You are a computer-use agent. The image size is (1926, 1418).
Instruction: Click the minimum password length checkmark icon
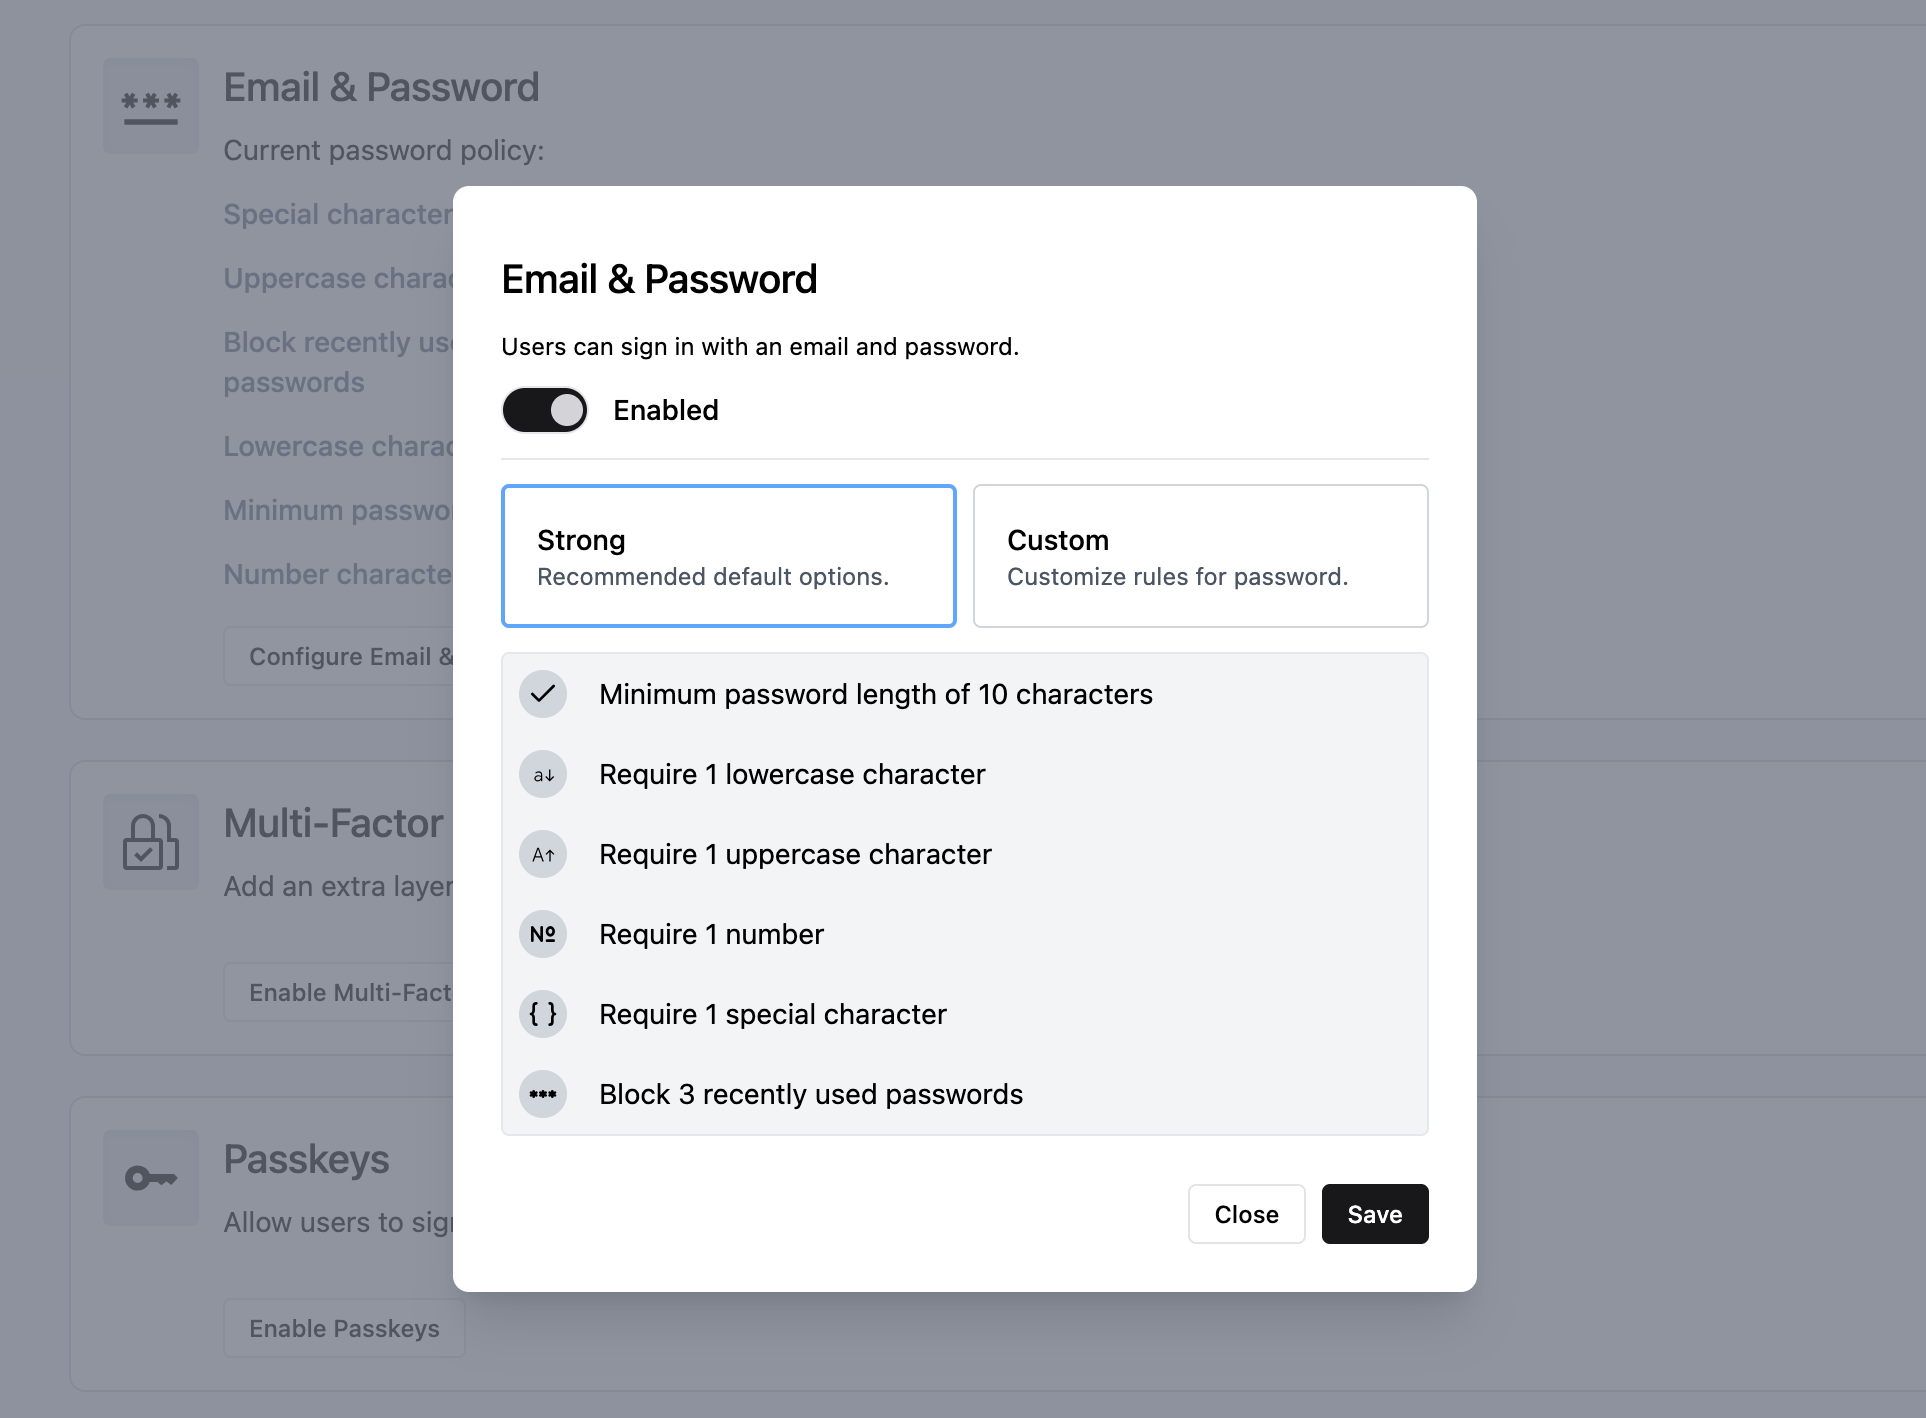point(543,693)
